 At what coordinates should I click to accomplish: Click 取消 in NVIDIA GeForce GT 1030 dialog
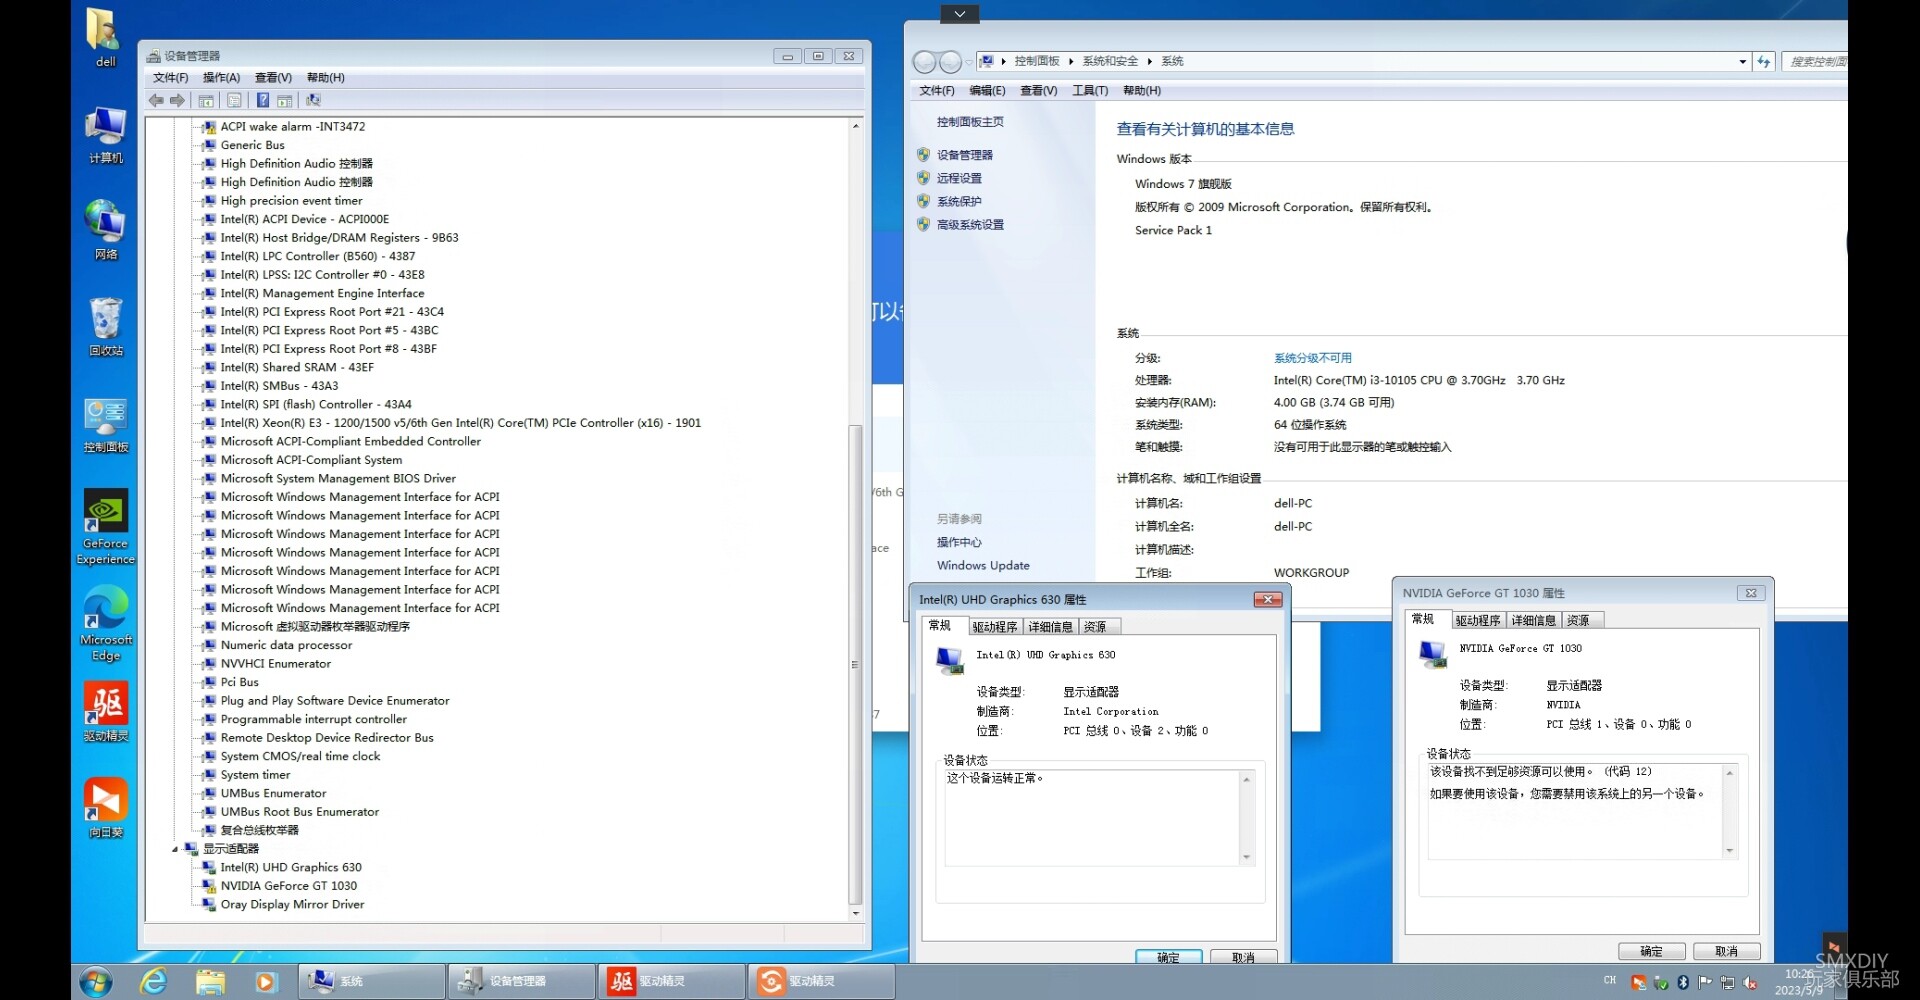[1726, 951]
